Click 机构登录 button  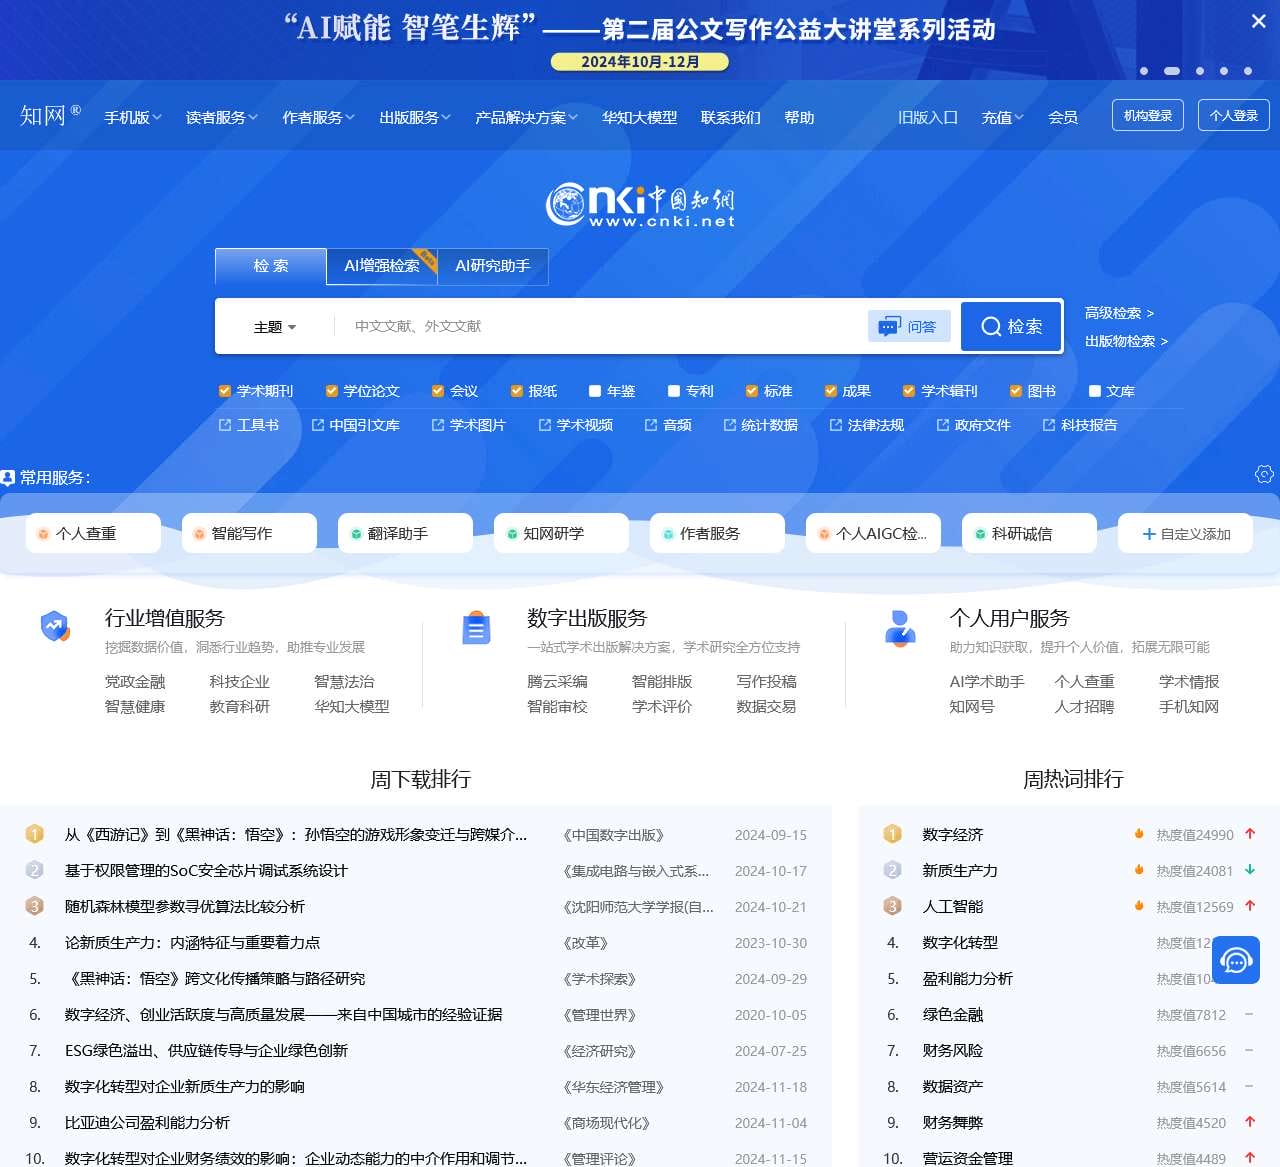point(1148,115)
